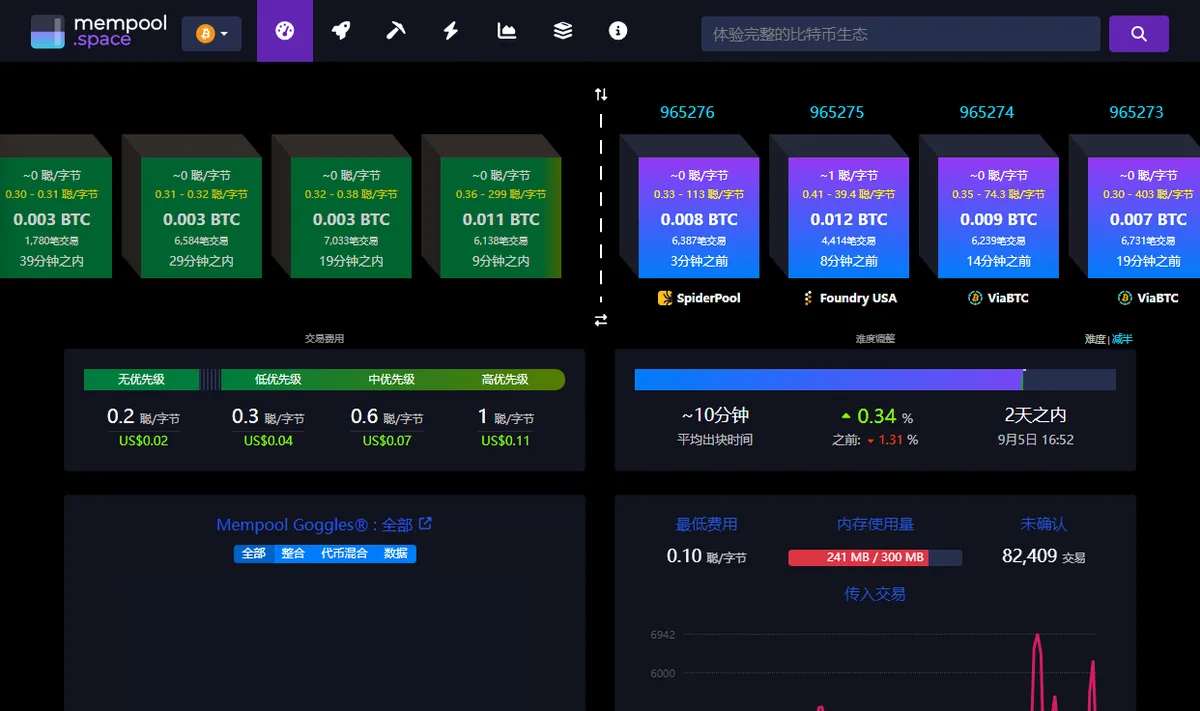Click the 241 MB / 300 MB memory bar
This screenshot has width=1200, height=711.
(875, 558)
